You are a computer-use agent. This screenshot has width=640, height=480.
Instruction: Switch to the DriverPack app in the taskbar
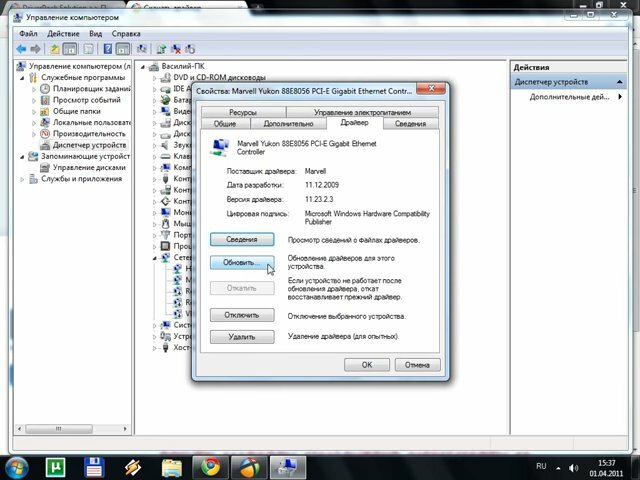249,467
